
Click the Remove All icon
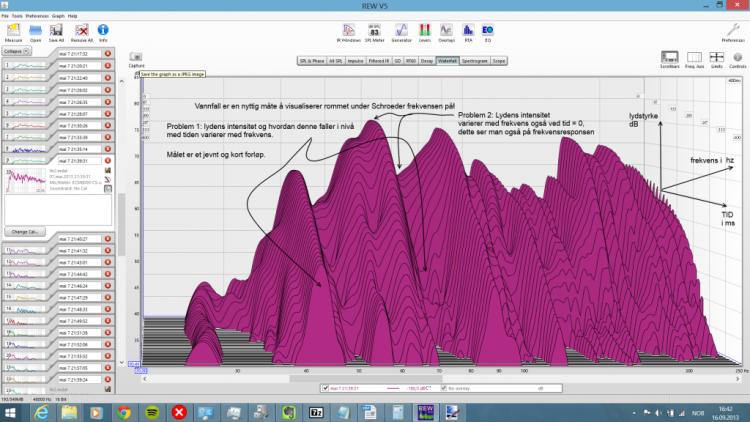point(84,33)
